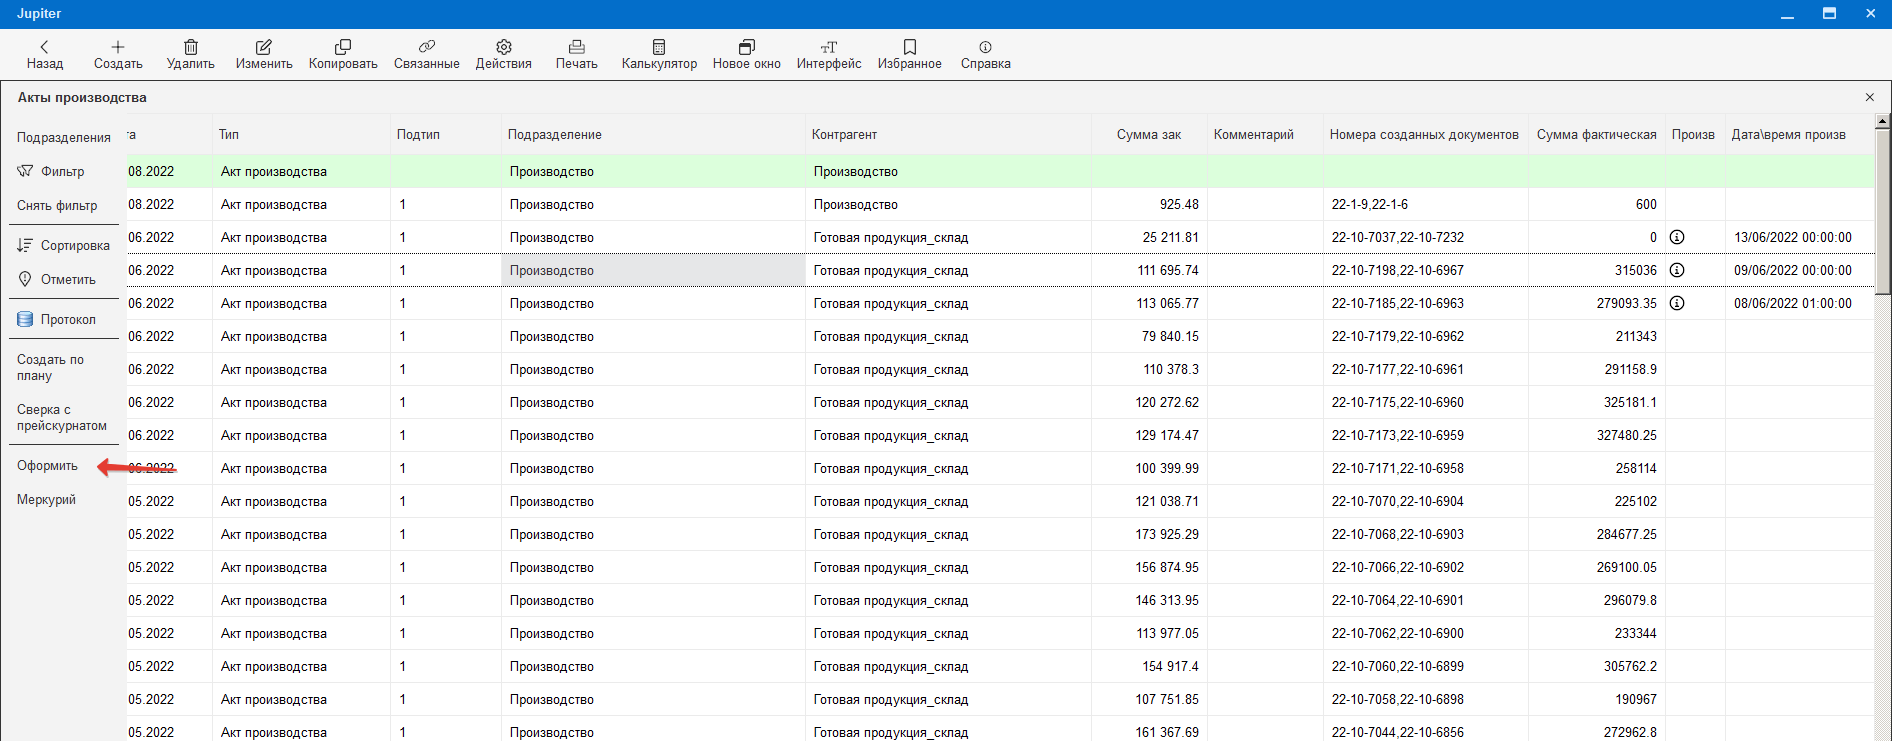The image size is (1892, 741).
Task: Click the Фильтр funnel icon
Action: (25, 171)
